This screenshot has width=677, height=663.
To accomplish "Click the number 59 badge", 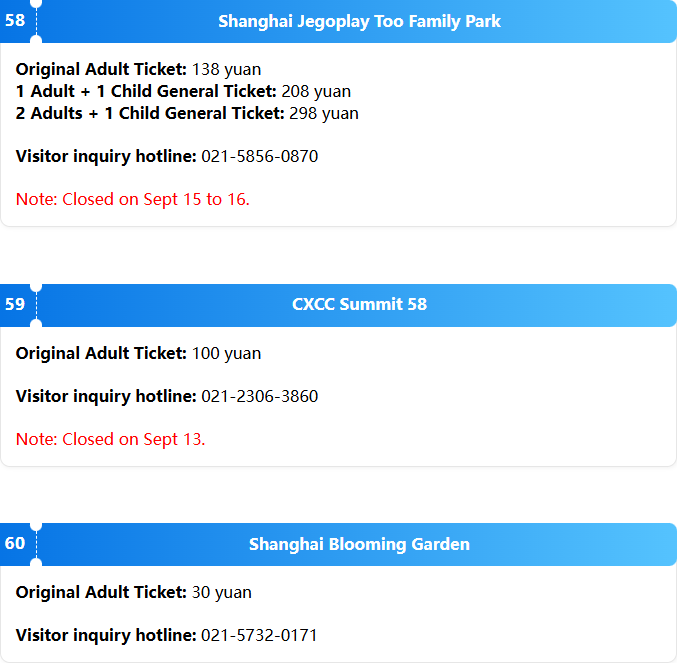I will pyautogui.click(x=15, y=304).
